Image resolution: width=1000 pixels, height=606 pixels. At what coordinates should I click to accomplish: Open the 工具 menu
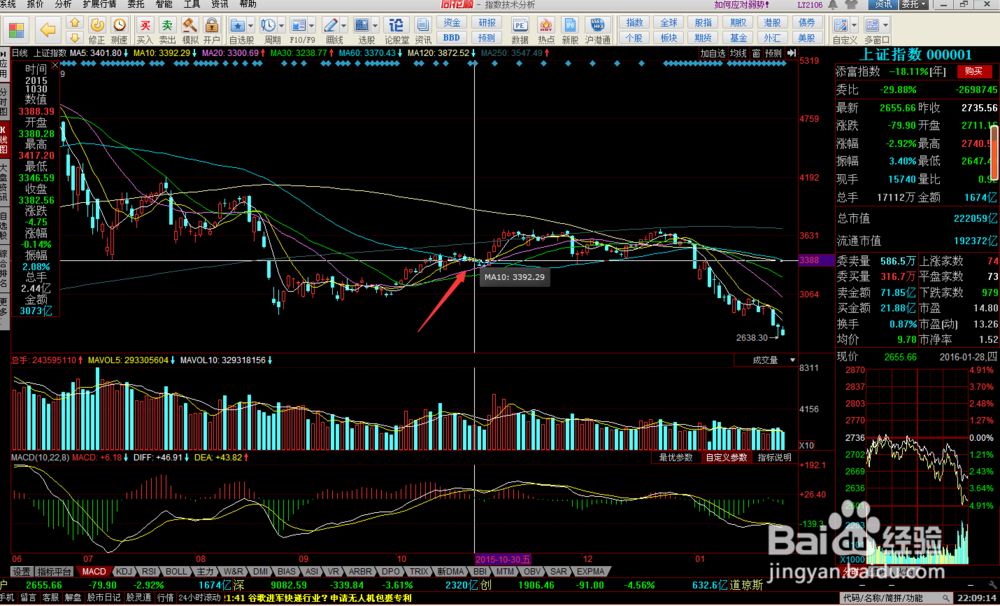pyautogui.click(x=191, y=4)
